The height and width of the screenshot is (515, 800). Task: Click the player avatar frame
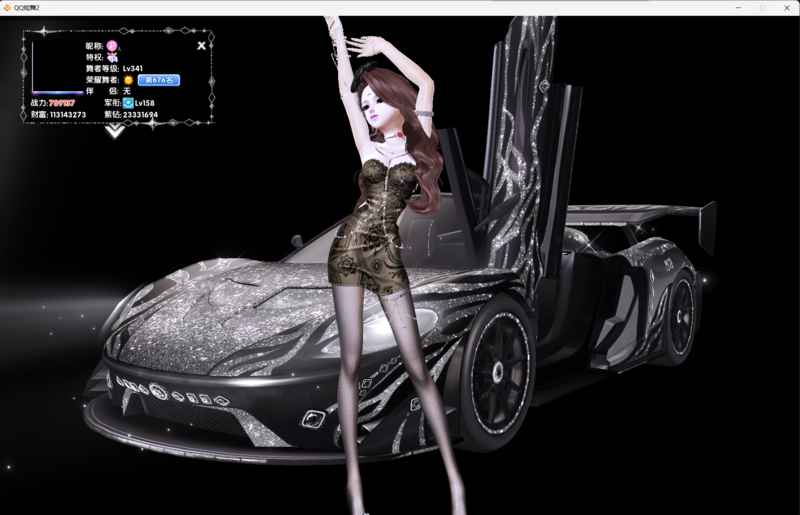57,68
